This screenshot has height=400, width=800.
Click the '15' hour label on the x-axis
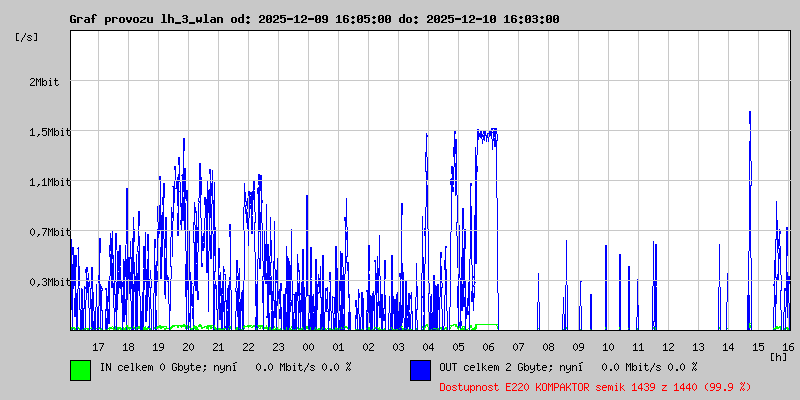pyautogui.click(x=758, y=347)
